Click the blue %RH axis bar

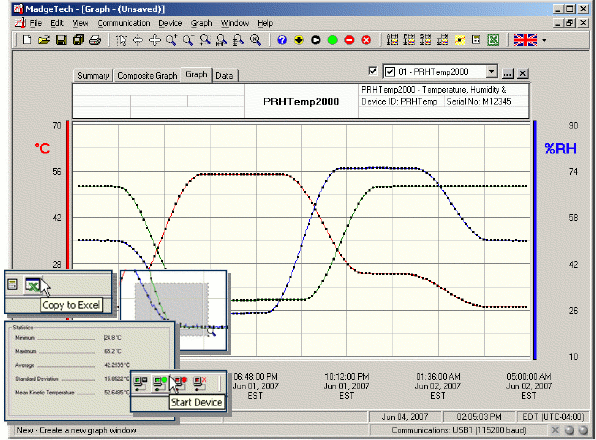[535, 240]
